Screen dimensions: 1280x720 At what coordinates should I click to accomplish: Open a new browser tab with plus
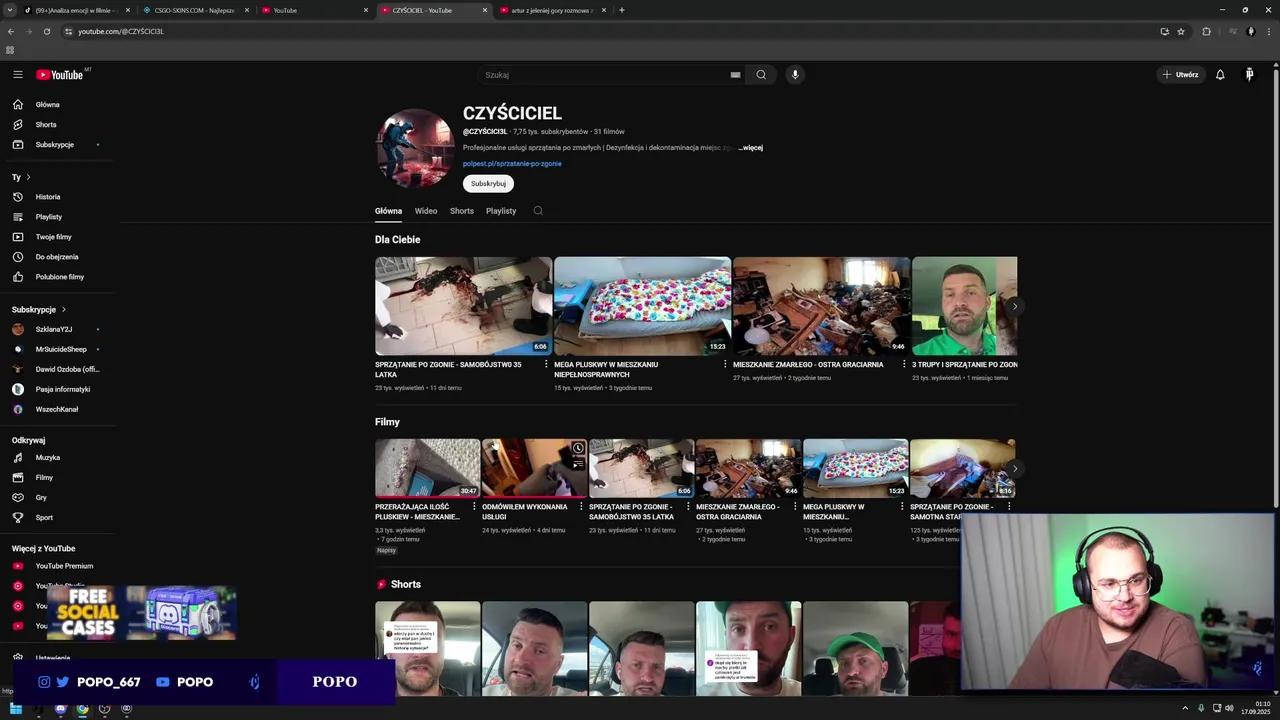622,10
